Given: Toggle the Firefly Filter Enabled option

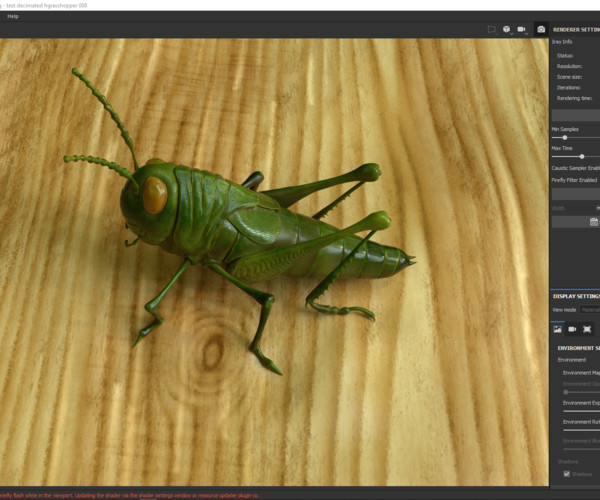Looking at the screenshot, I should click(575, 180).
